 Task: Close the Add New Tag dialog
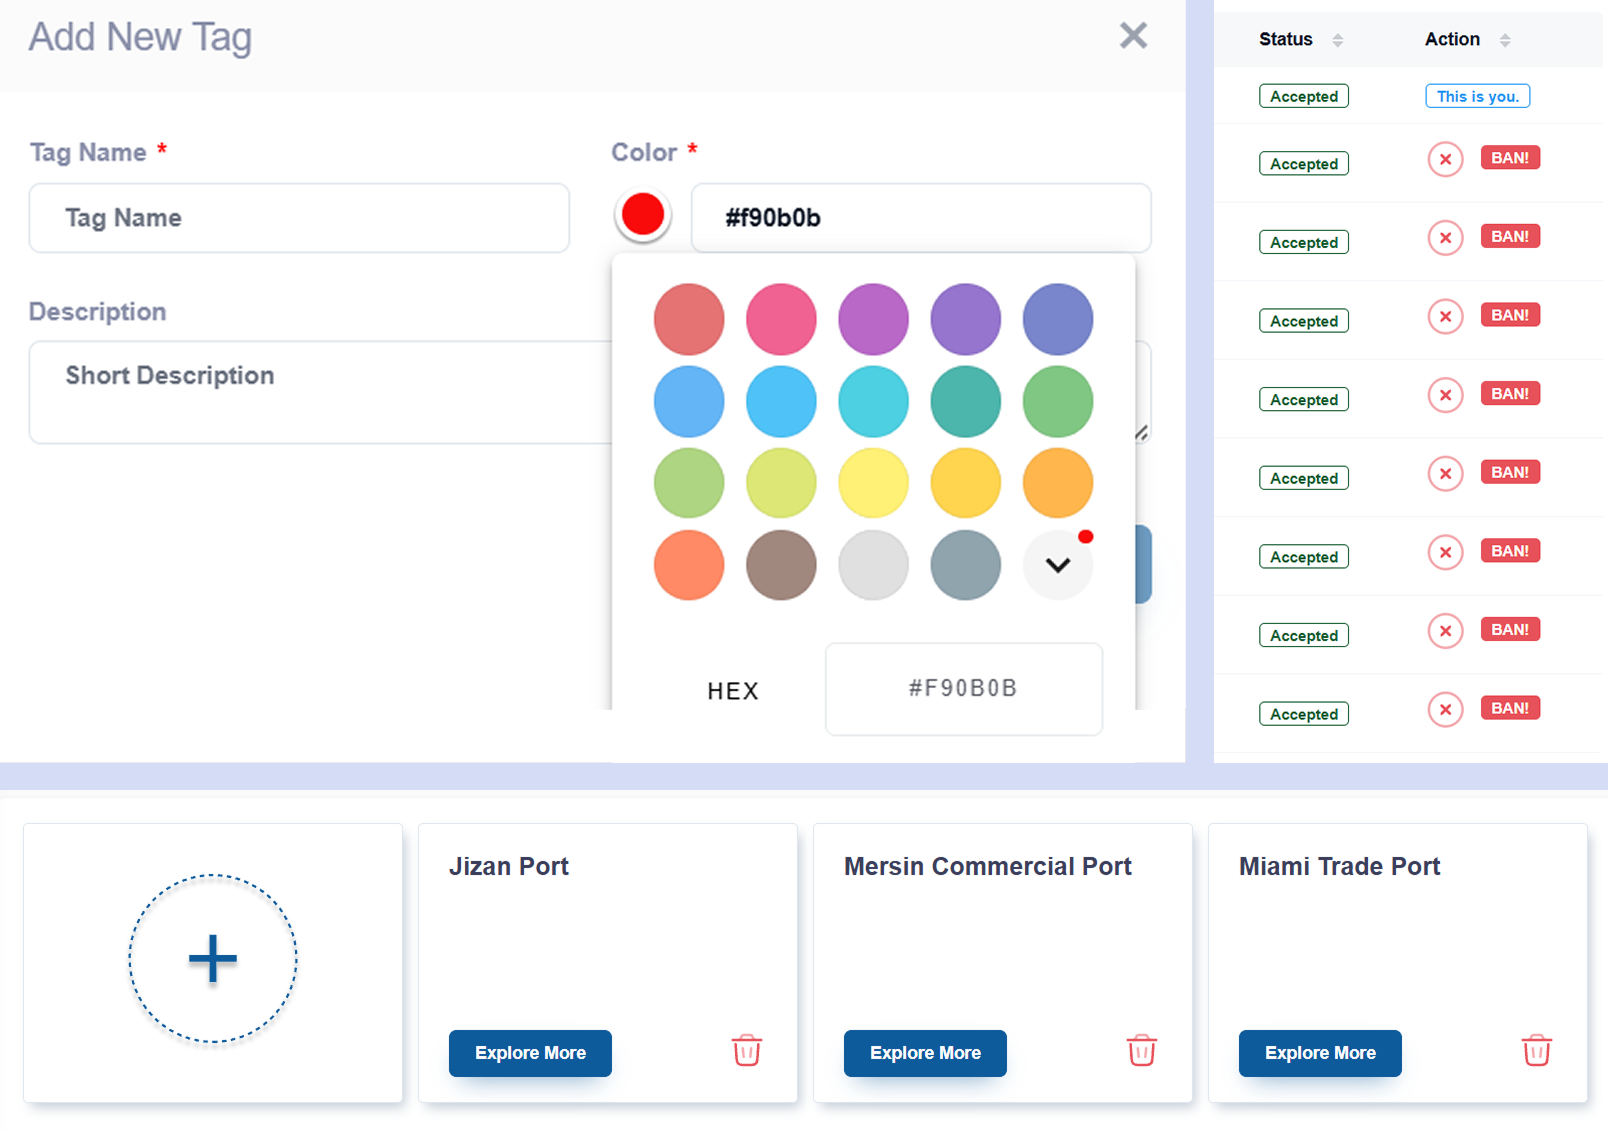tap(1133, 36)
